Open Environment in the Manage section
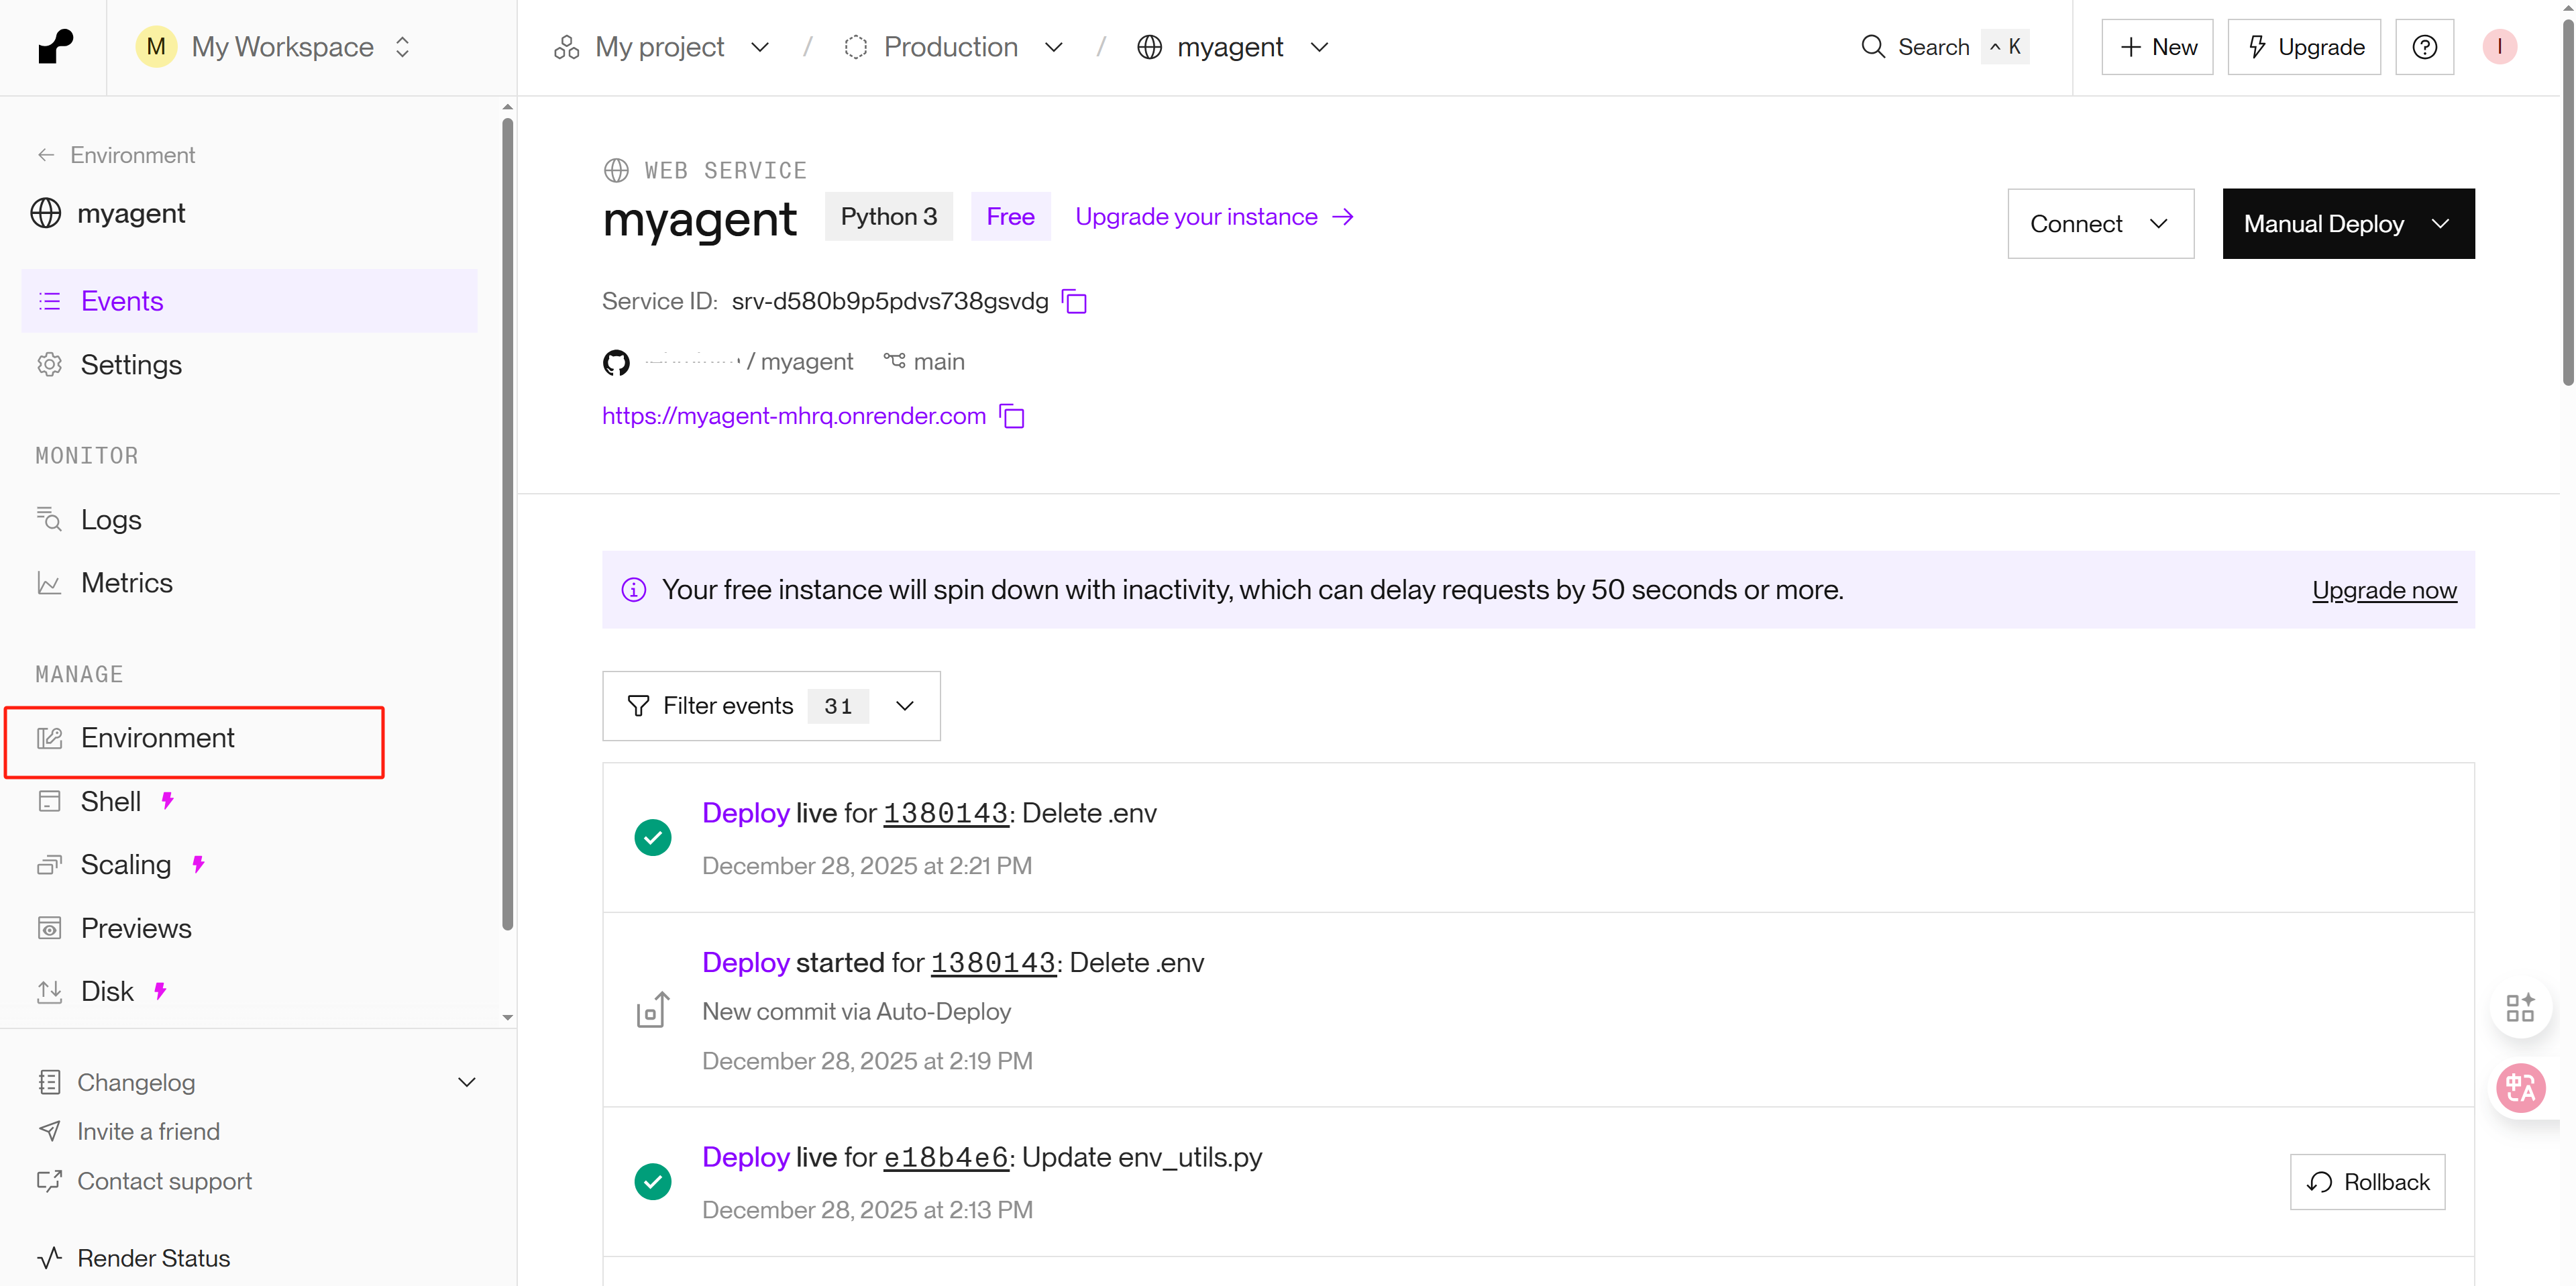 [158, 738]
